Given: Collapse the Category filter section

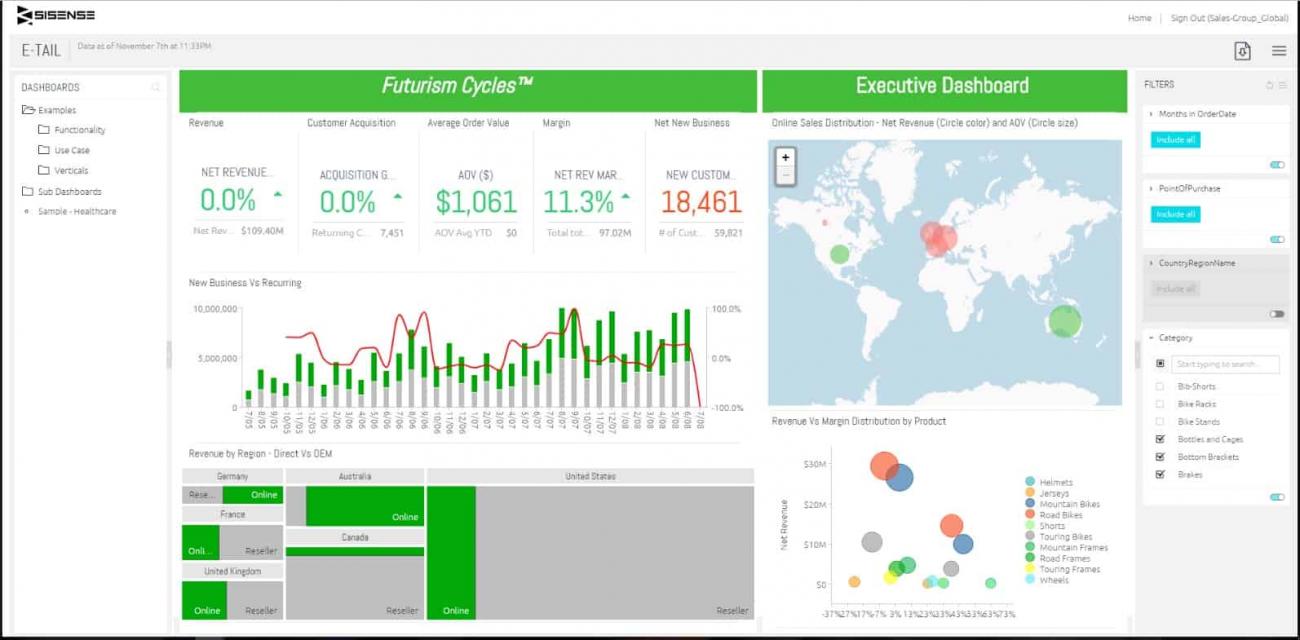Looking at the screenshot, I should [1151, 337].
